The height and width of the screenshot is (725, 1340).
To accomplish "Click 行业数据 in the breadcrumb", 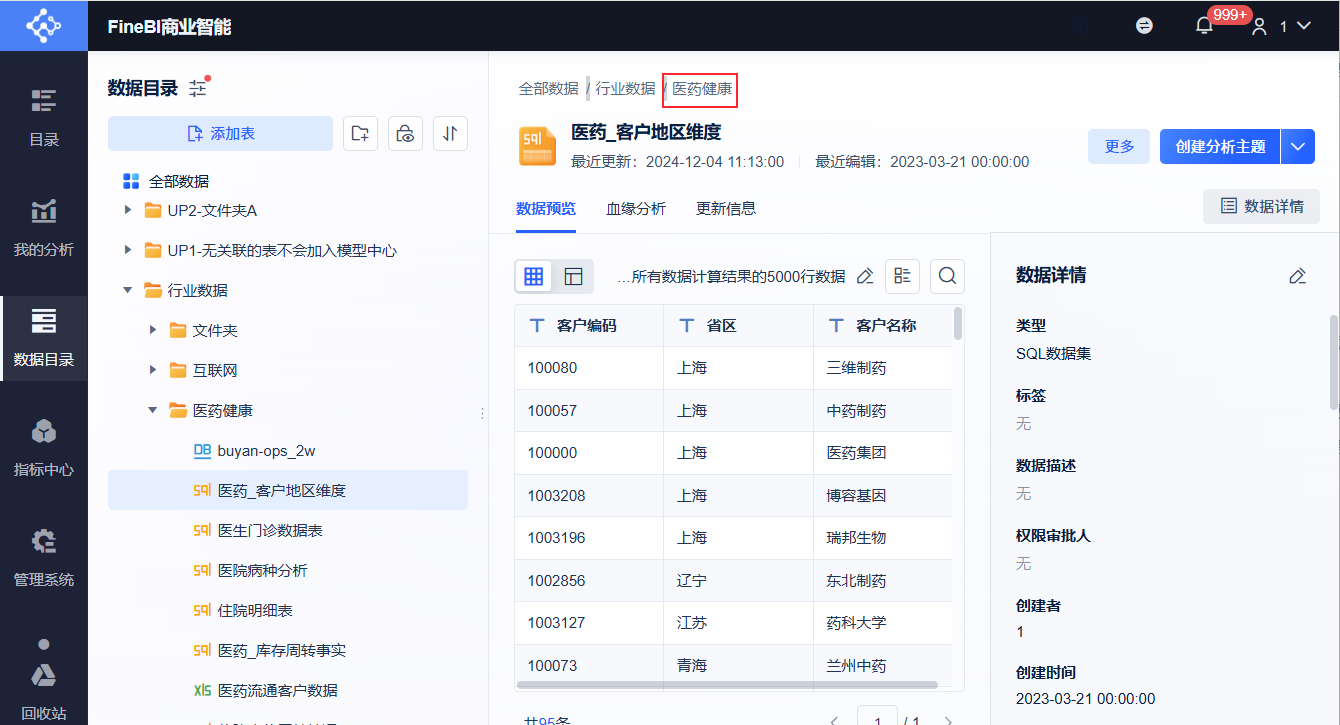I will click(x=625, y=88).
